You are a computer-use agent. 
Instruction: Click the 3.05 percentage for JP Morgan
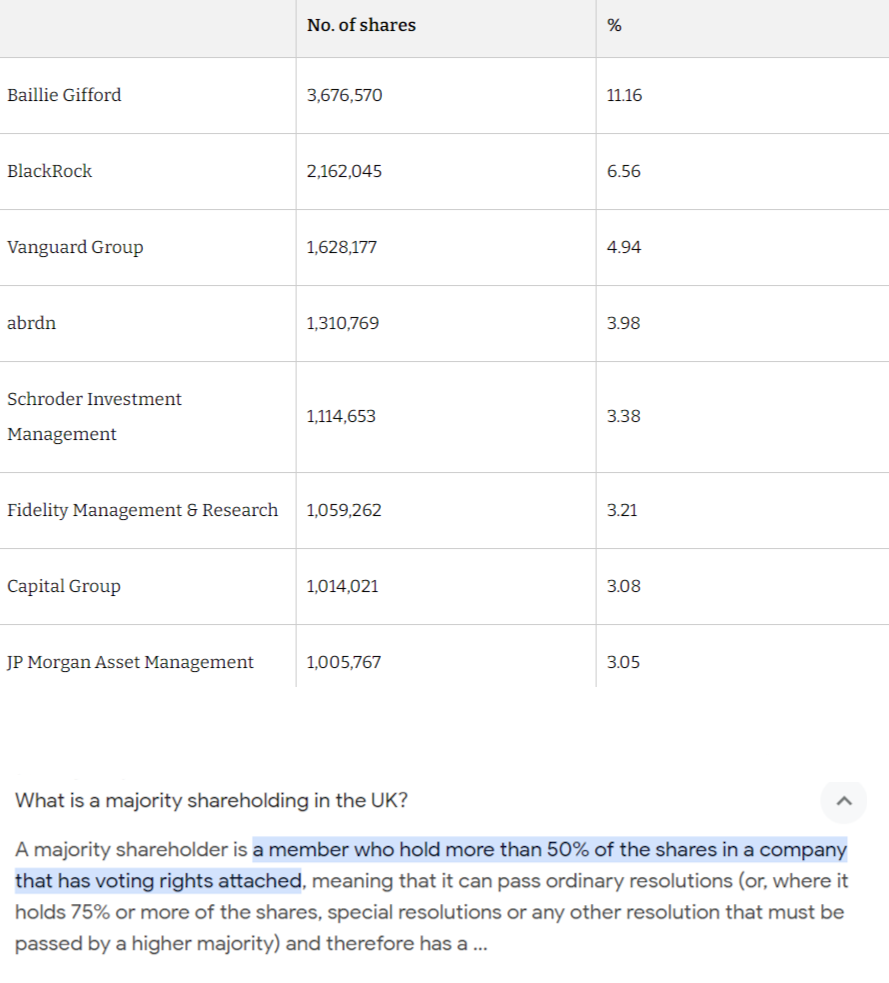point(623,662)
